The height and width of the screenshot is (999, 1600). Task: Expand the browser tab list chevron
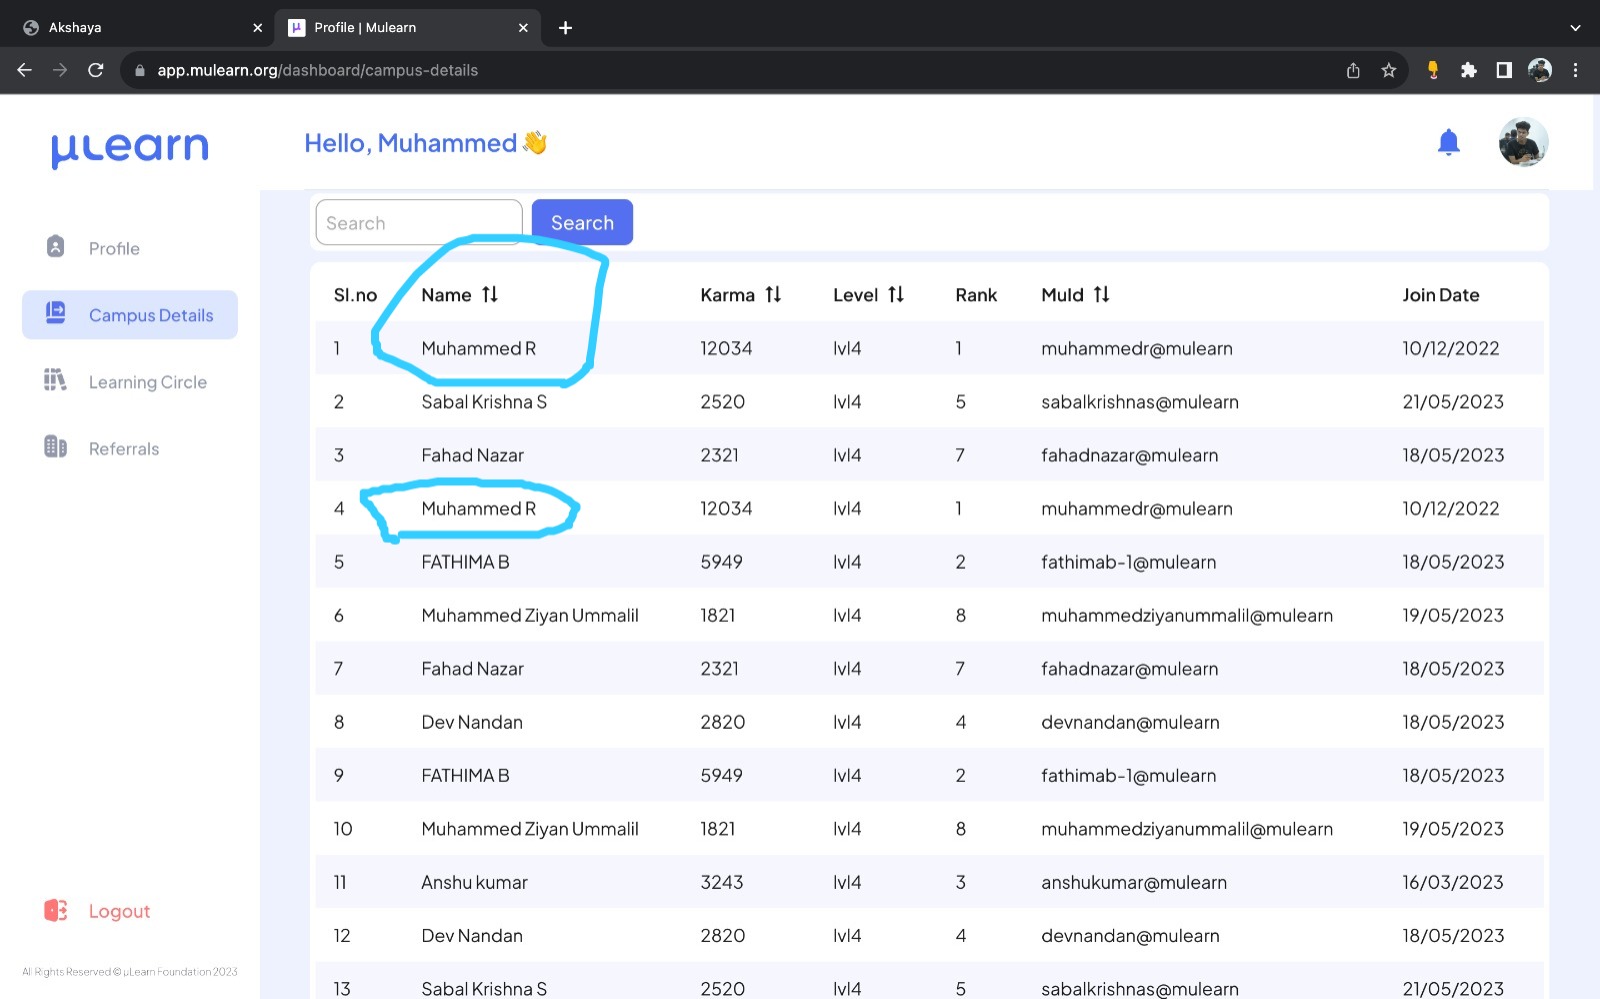click(x=1576, y=27)
